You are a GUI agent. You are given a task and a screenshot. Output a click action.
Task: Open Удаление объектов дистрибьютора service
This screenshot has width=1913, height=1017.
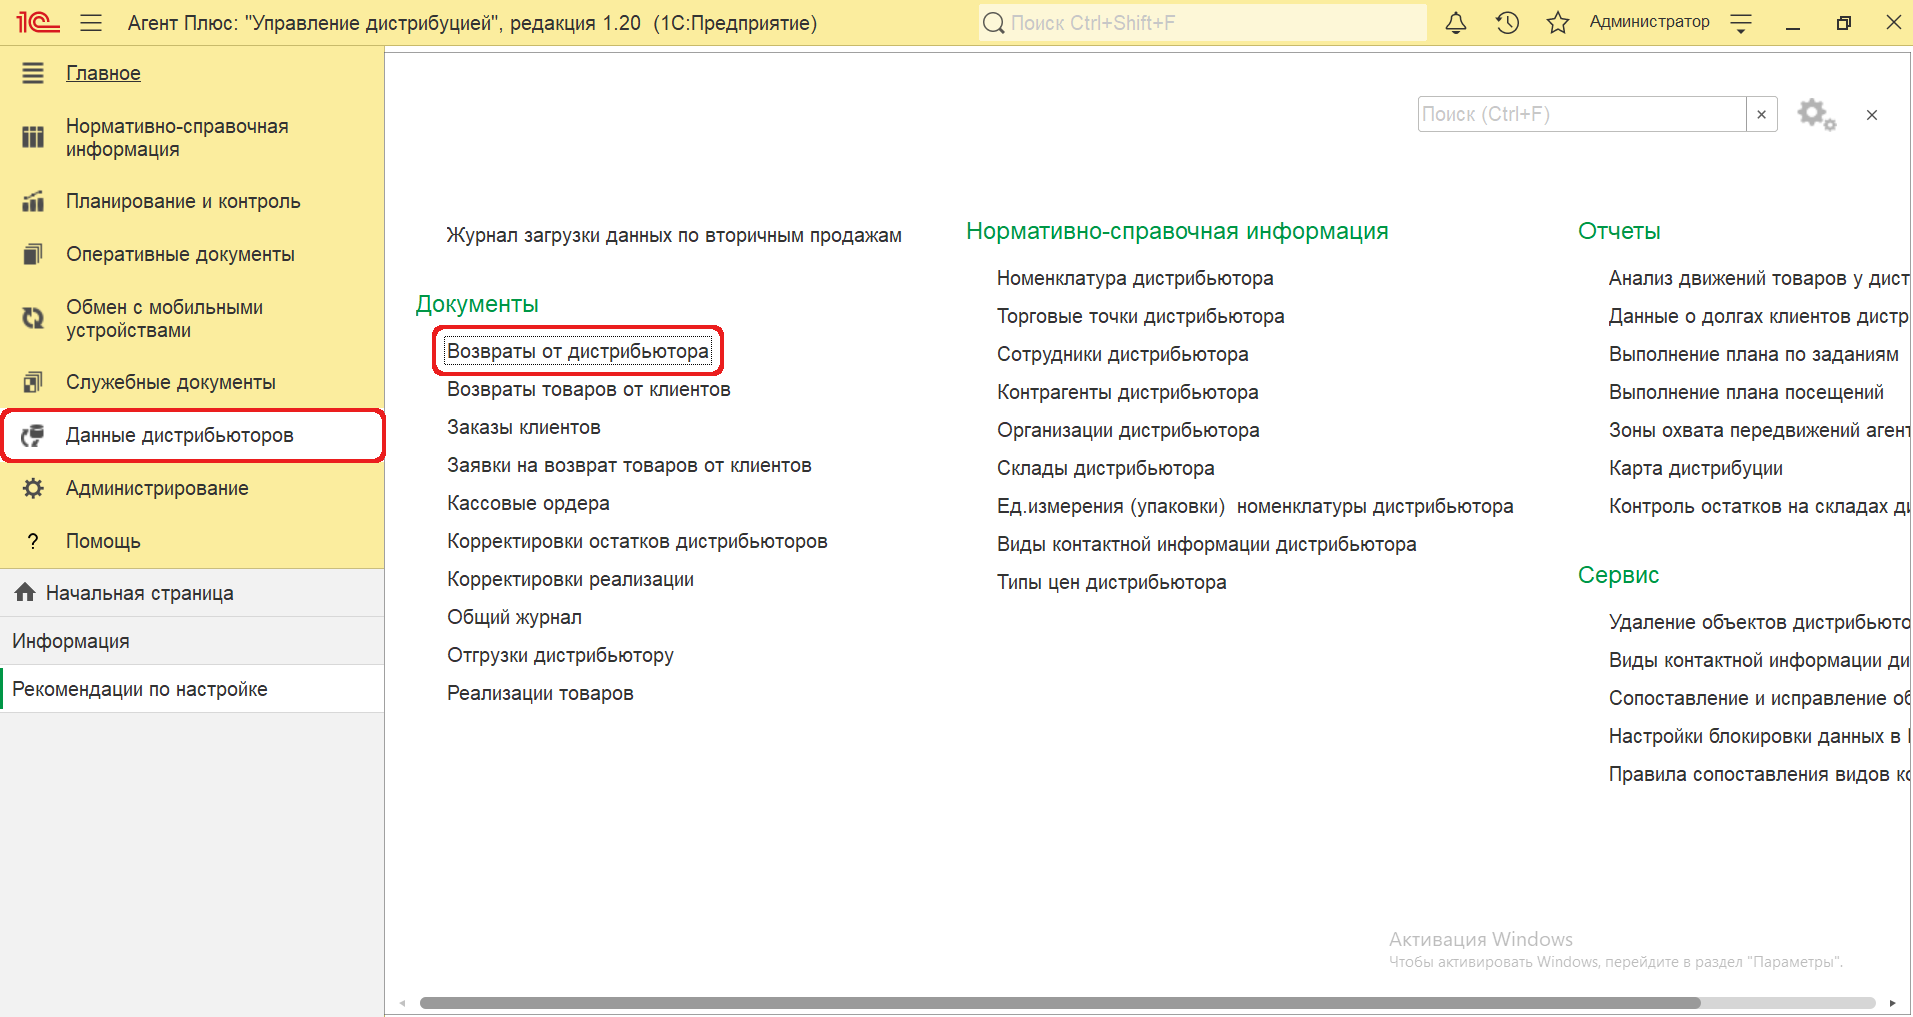(x=1759, y=622)
